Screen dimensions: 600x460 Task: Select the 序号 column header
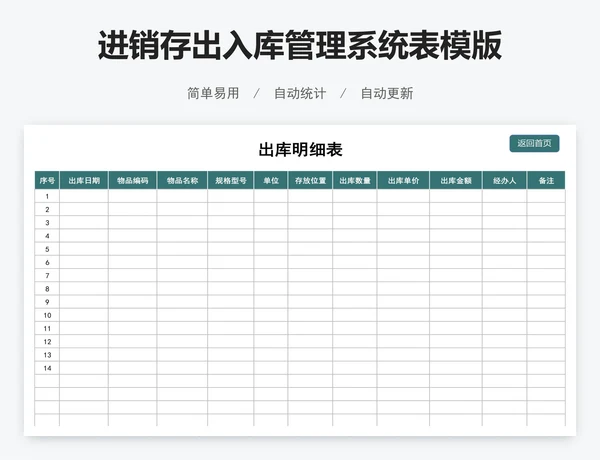(47, 181)
